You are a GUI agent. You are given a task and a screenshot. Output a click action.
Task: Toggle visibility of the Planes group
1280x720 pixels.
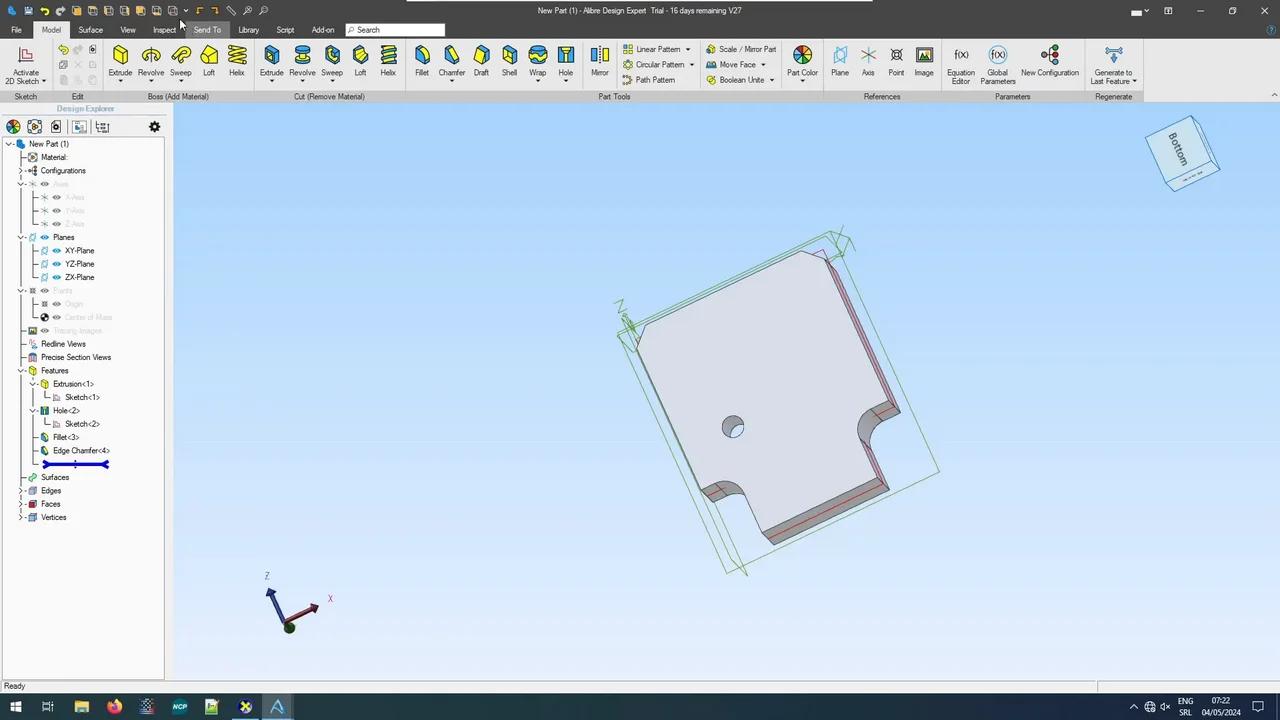(x=44, y=237)
